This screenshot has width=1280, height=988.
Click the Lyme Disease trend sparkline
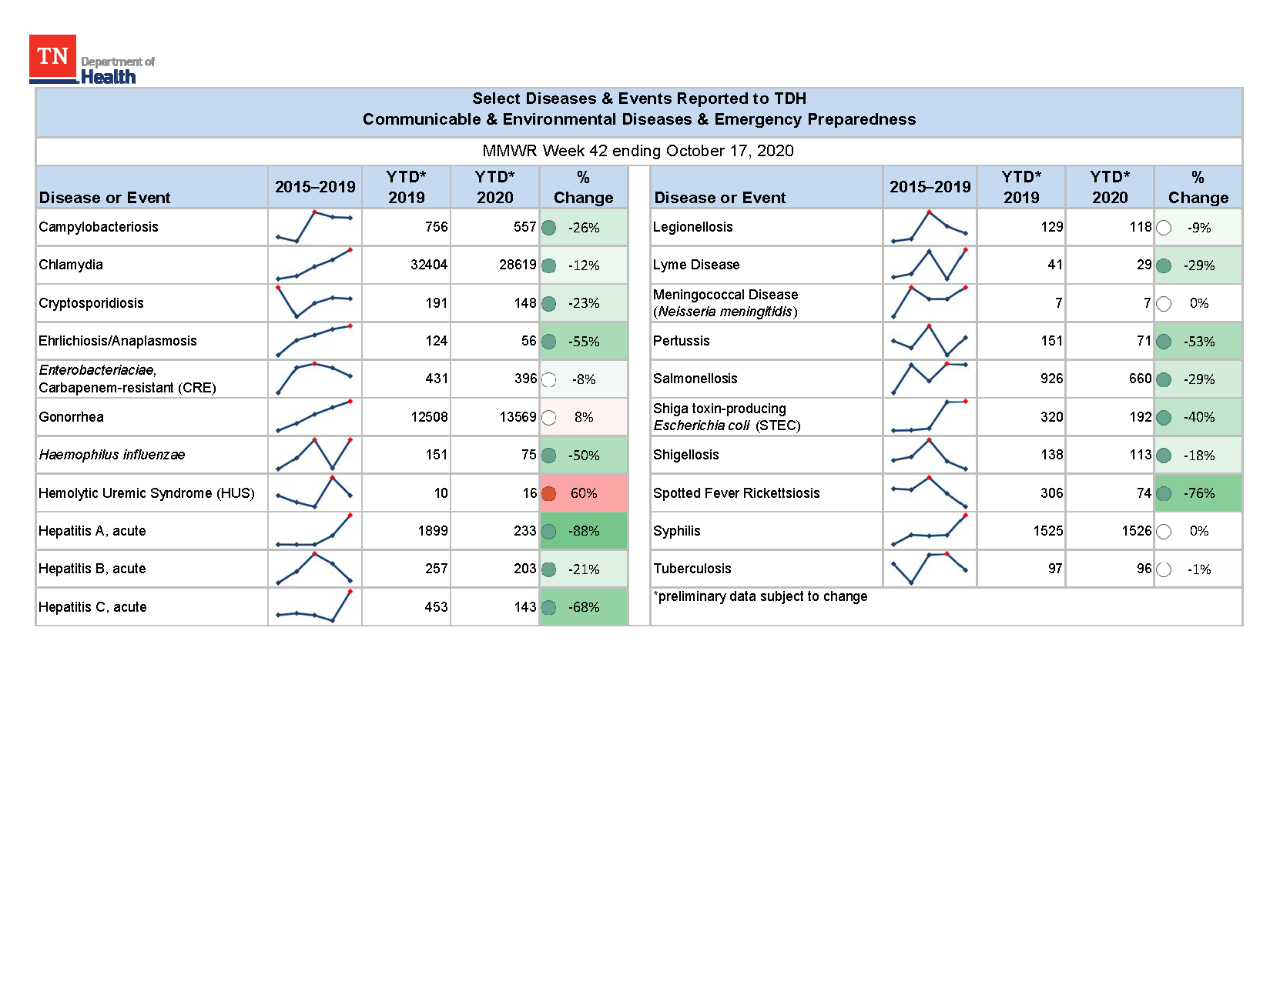(x=929, y=265)
